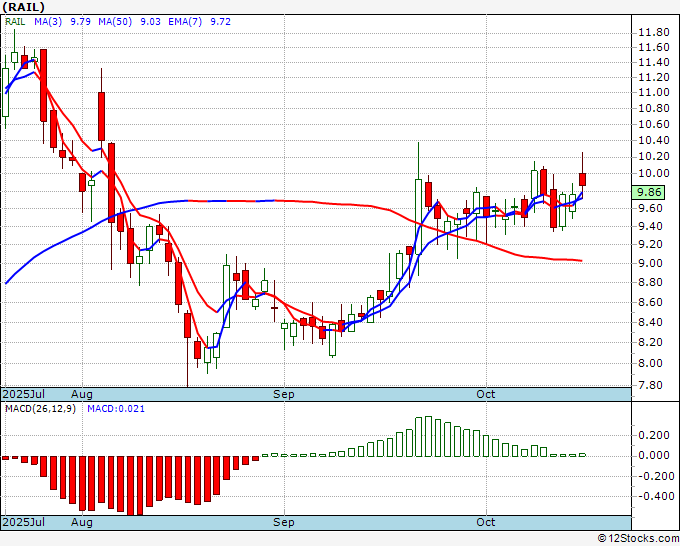Select the RAIL legend label
680x546 pixels.
click(15, 22)
